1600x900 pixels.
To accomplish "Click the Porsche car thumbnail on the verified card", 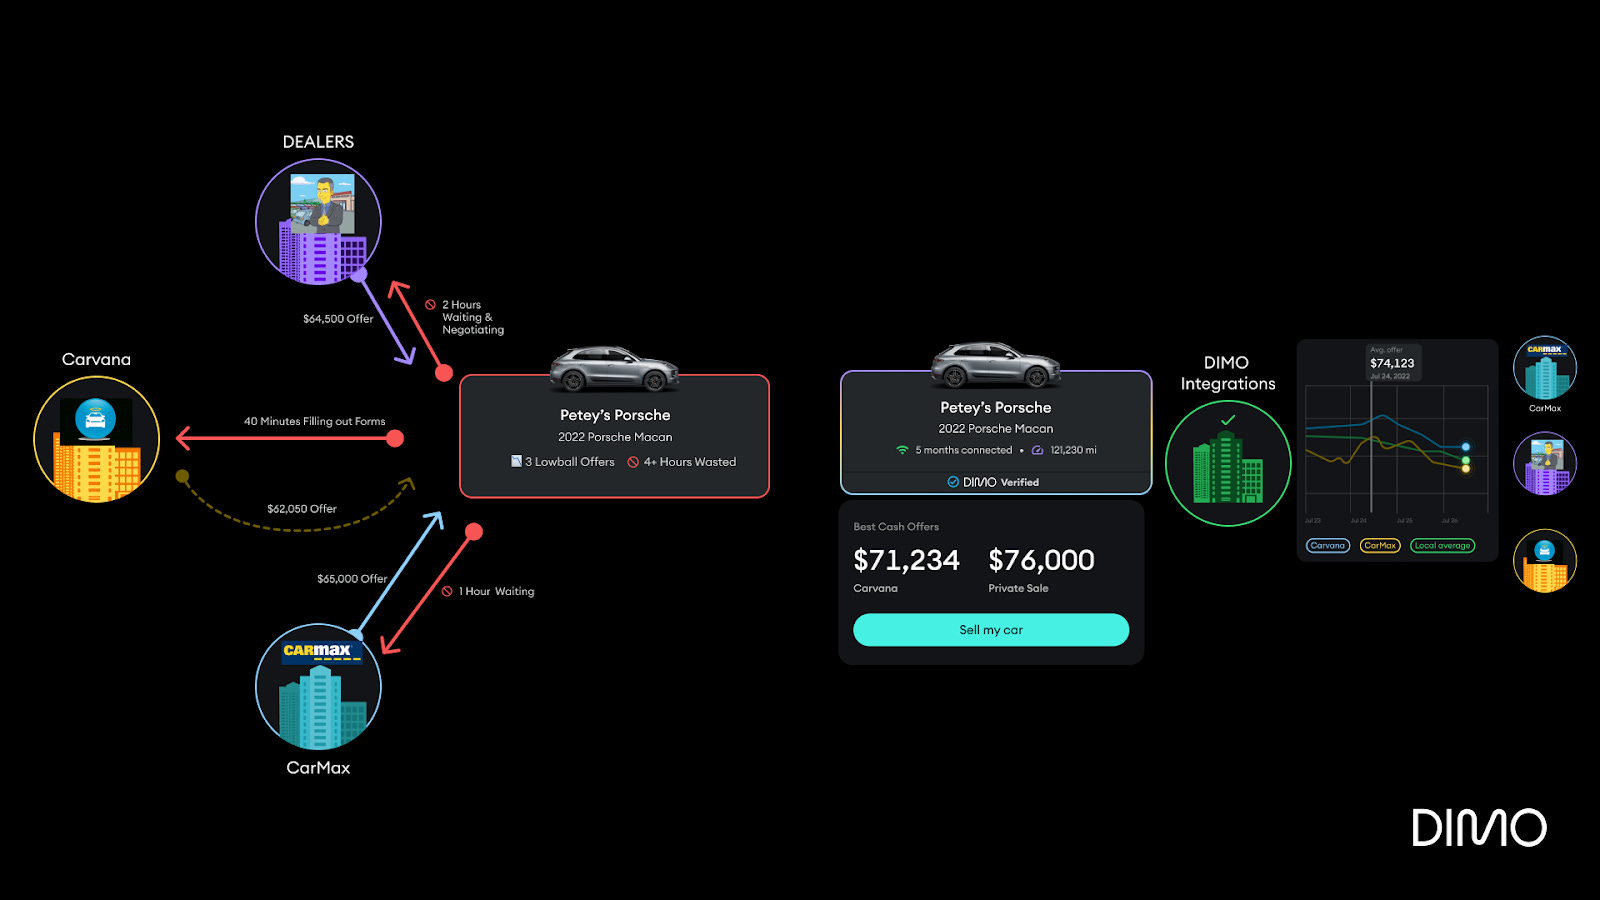I will coord(995,363).
